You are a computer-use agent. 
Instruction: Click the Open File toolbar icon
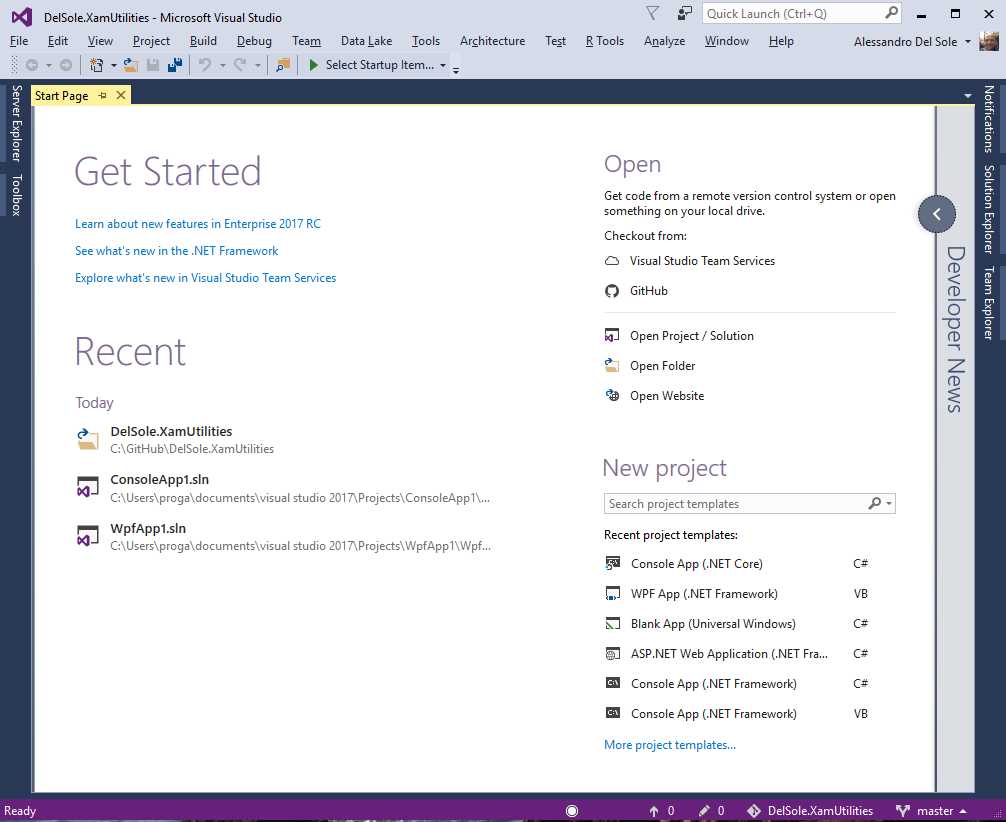coord(131,65)
